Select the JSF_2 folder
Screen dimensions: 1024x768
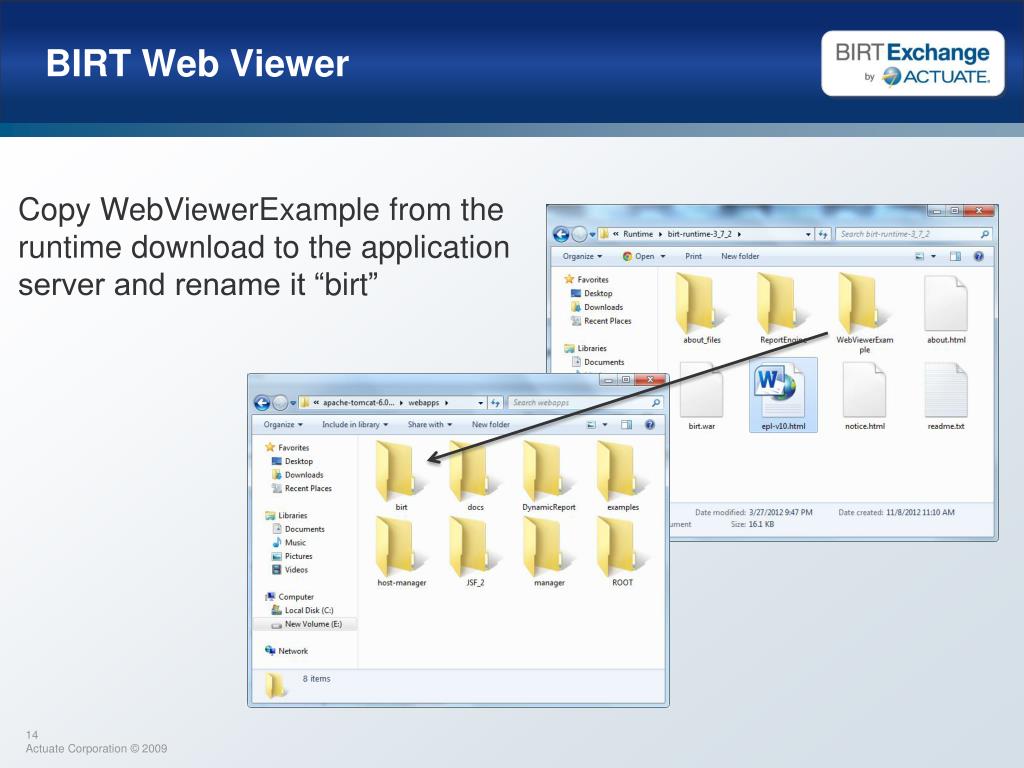click(x=475, y=551)
